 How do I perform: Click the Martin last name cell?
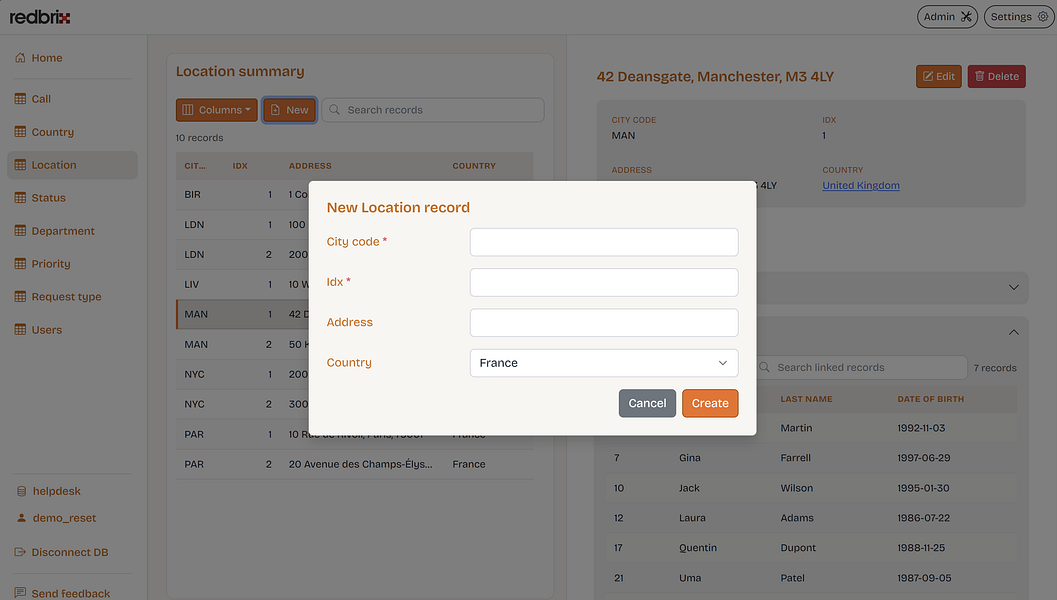click(796, 428)
